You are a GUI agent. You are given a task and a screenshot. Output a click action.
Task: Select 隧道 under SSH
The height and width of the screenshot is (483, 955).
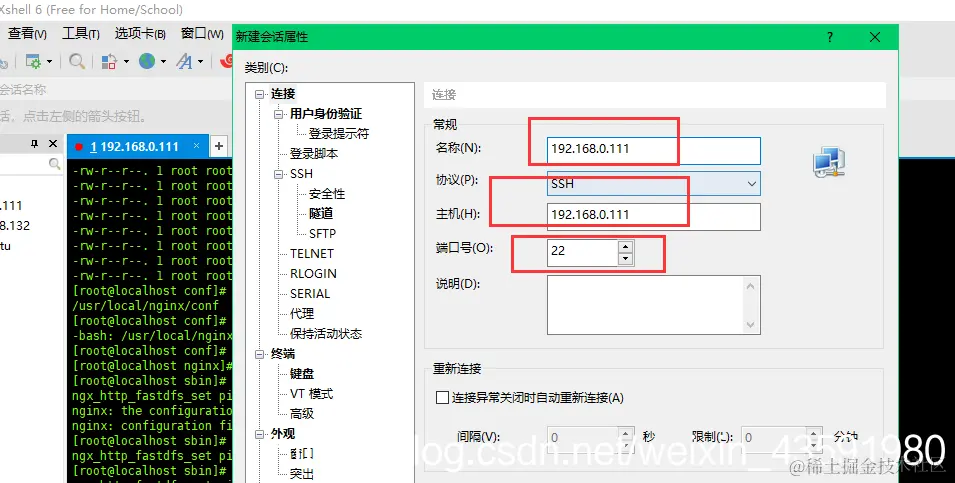321,213
